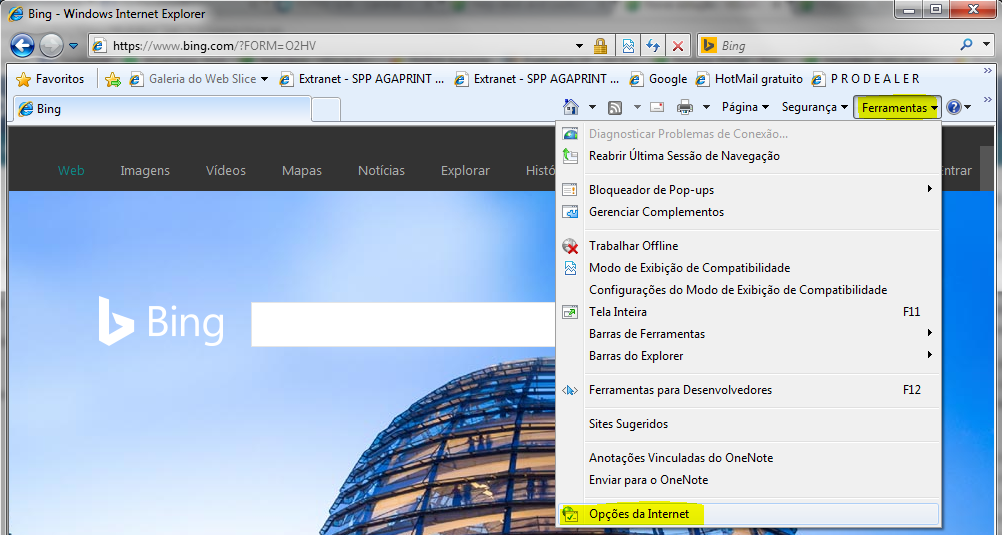This screenshot has width=1002, height=535.
Task: Choose Reabrir Última Sessão de Navegação
Action: [x=748, y=156]
